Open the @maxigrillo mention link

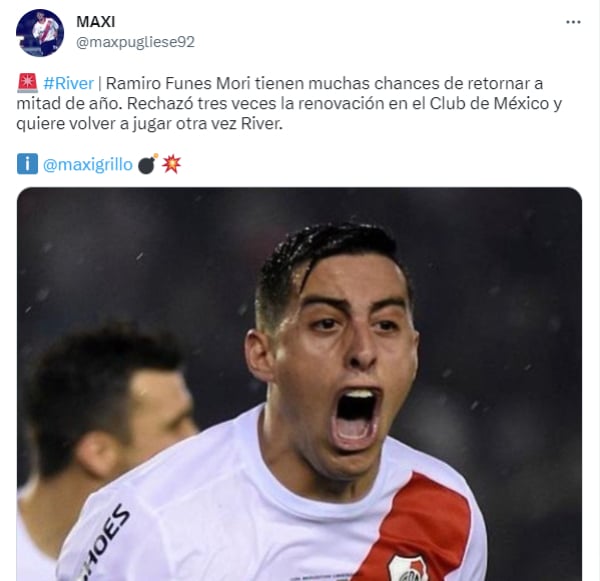point(88,165)
